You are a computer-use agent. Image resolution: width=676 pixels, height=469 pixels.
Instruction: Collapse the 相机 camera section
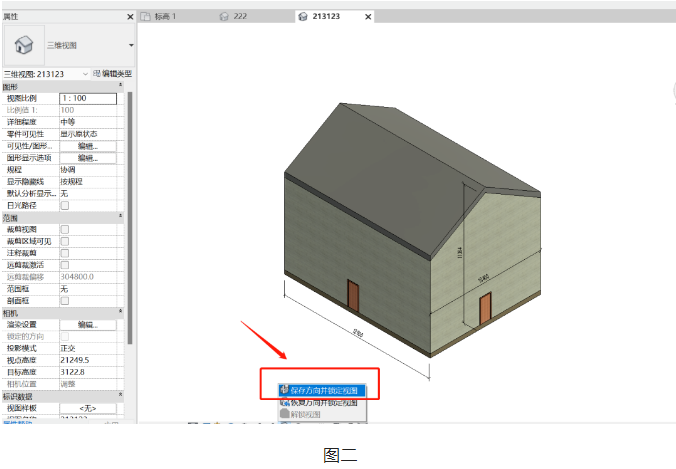pos(120,311)
